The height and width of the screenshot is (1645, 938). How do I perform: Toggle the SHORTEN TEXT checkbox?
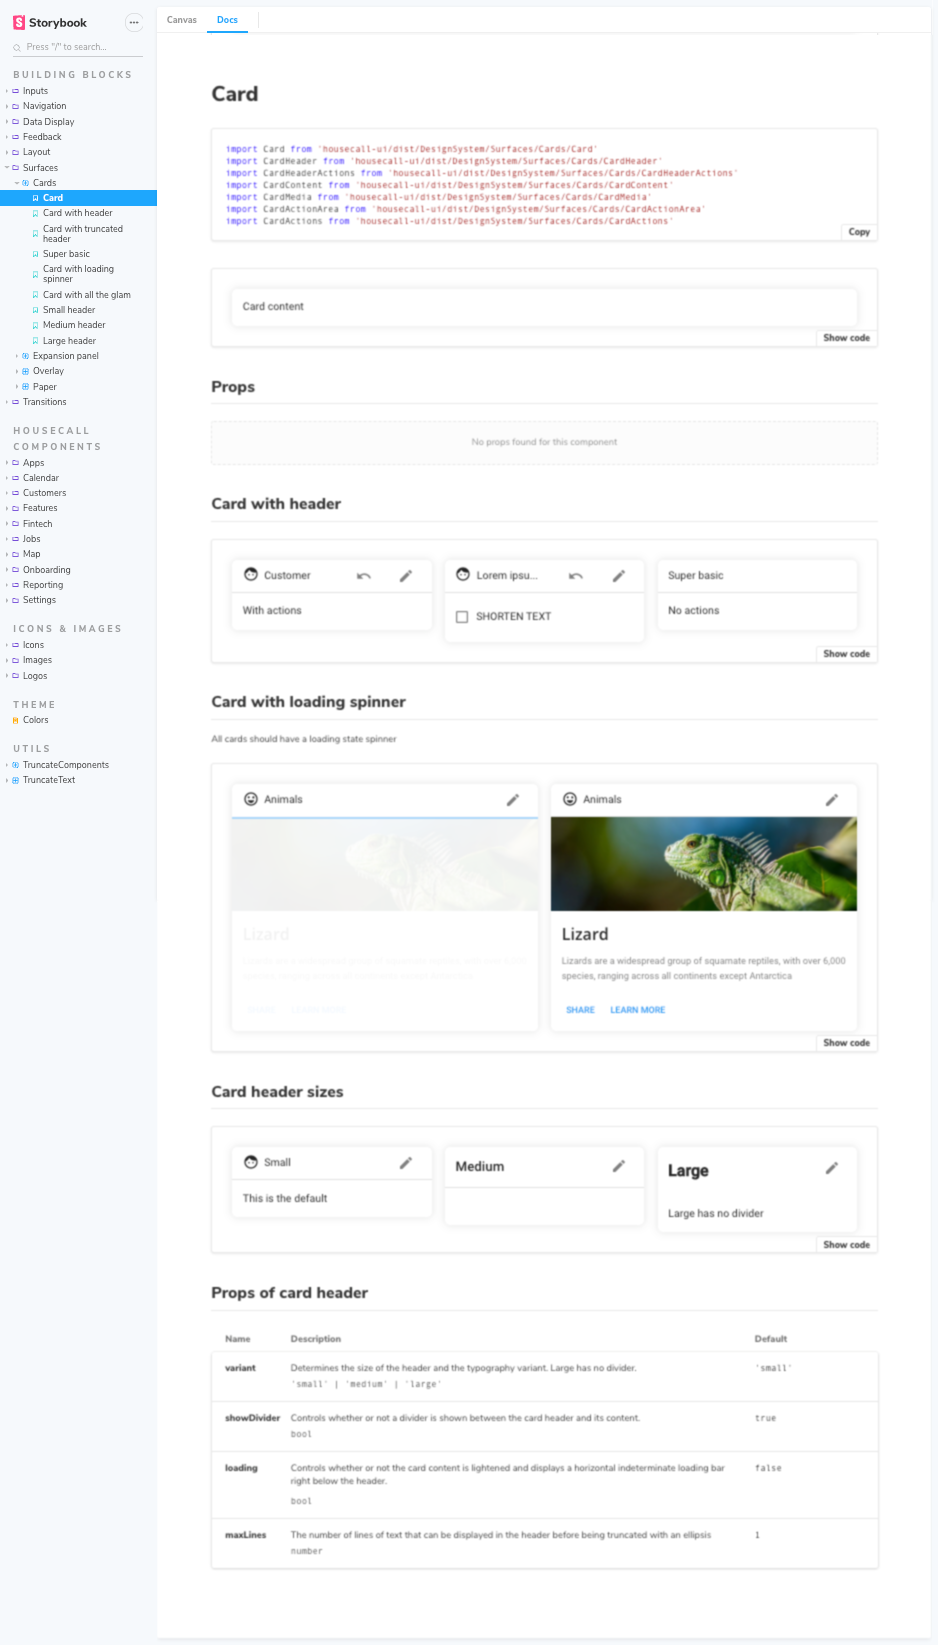(x=462, y=617)
